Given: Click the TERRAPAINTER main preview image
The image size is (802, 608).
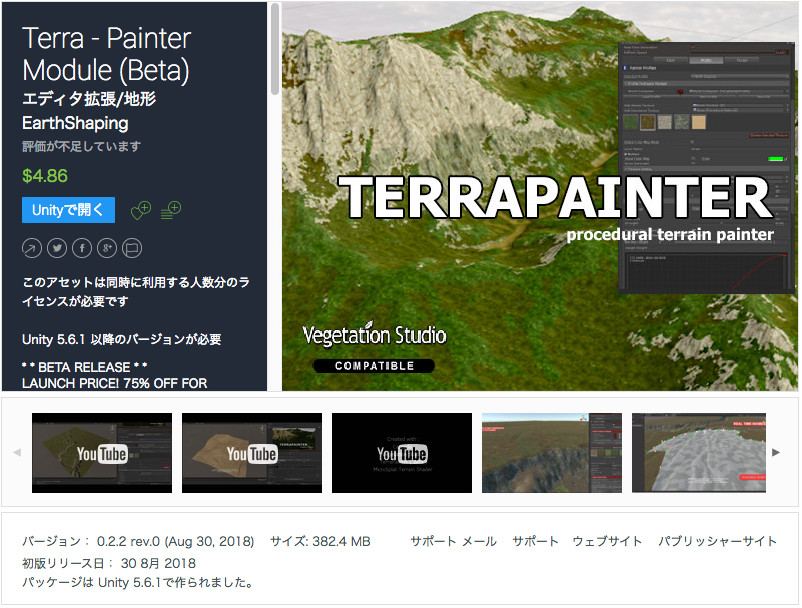Looking at the screenshot, I should tap(540, 196).
